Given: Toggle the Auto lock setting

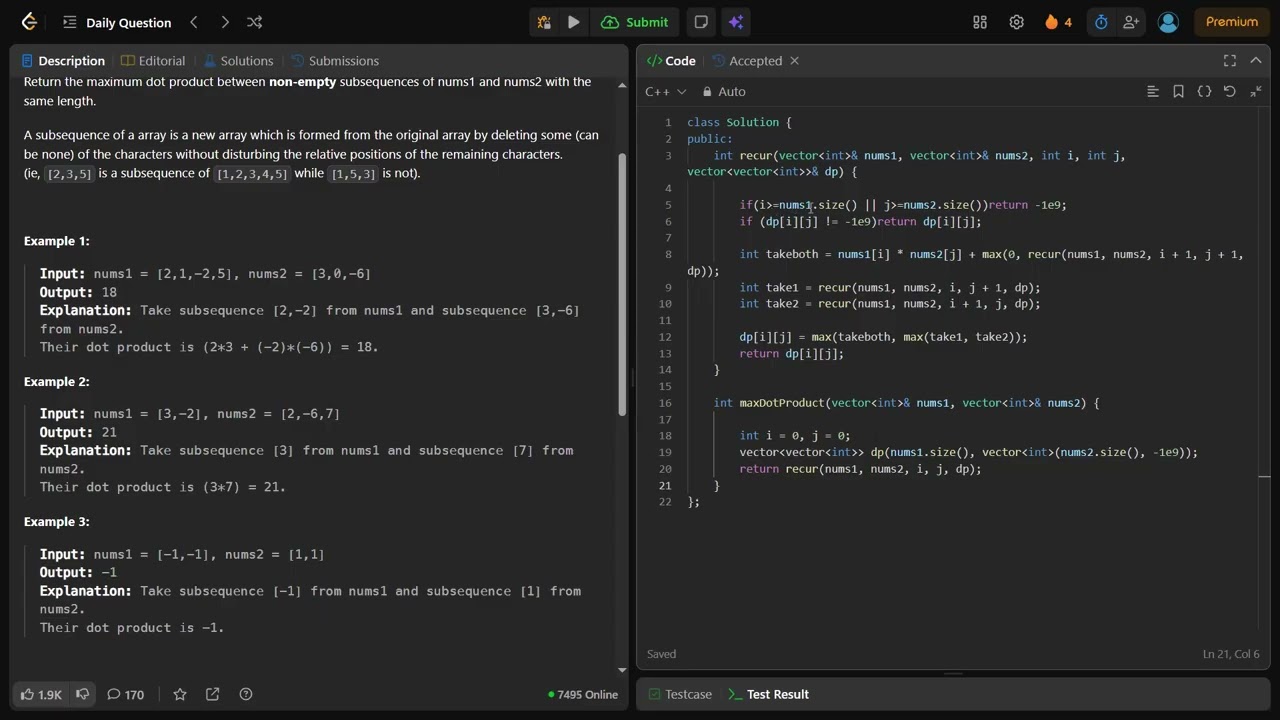Looking at the screenshot, I should point(724,92).
